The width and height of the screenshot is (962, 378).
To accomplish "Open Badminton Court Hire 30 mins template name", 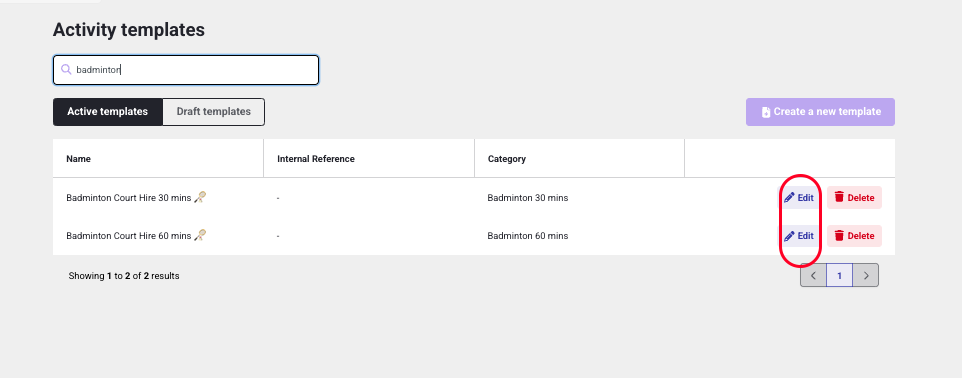I will (x=129, y=198).
